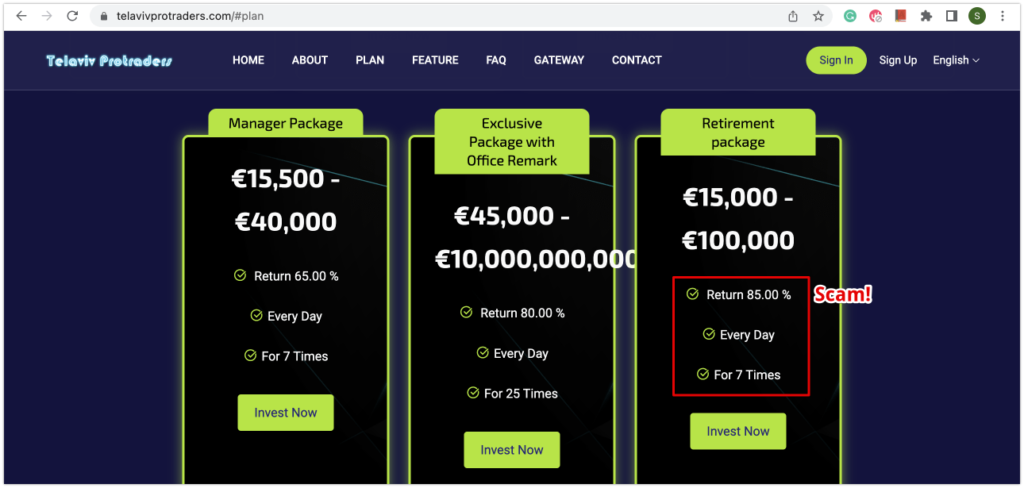This screenshot has width=1024, height=488.
Task: Open the Grammarly extension icon
Action: [x=850, y=16]
